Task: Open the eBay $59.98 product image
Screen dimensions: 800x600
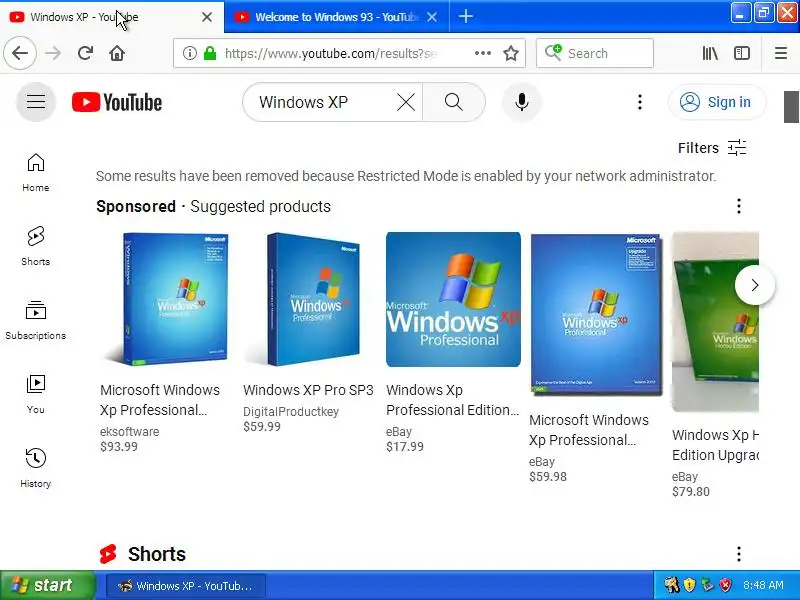Action: pos(596,314)
